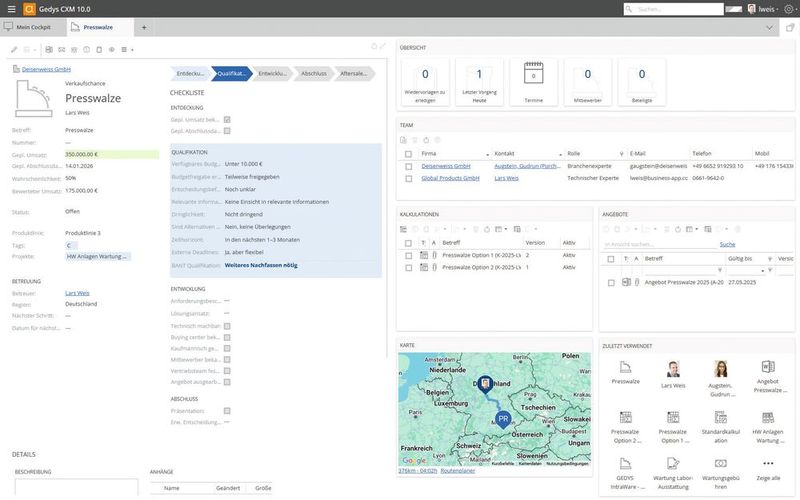Screen dimensions: 800x500
Task: Select Angebot Presswalze 2025 row checkbox
Action: click(611, 283)
